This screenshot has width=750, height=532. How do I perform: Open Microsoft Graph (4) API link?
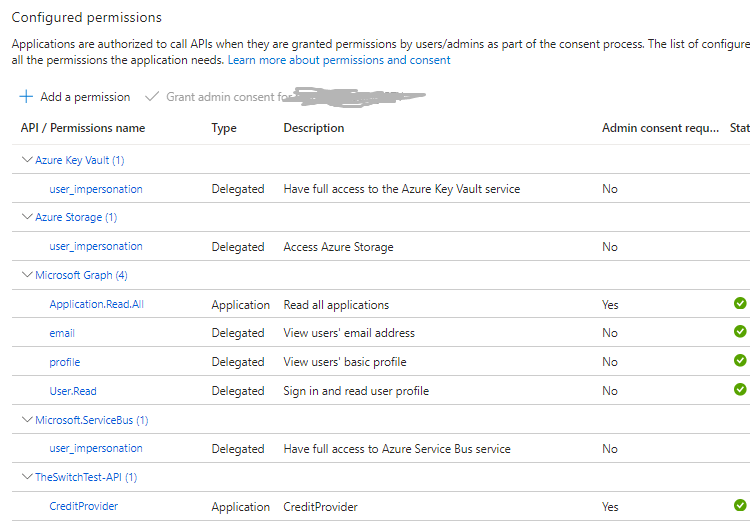[81, 275]
